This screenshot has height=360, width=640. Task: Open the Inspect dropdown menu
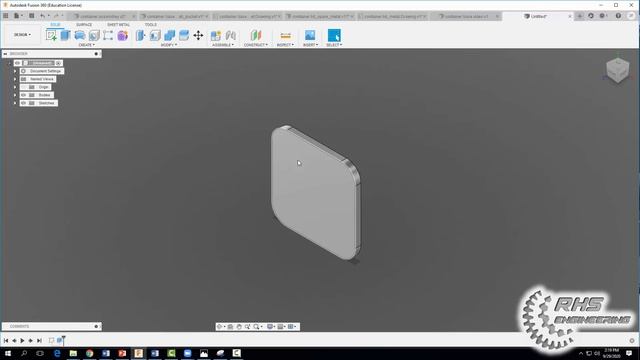[x=285, y=45]
